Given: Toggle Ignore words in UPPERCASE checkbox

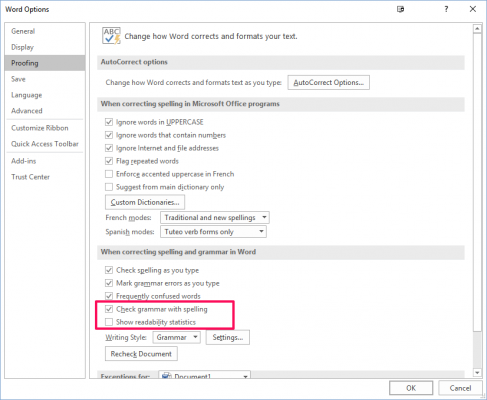Looking at the screenshot, I should (109, 122).
